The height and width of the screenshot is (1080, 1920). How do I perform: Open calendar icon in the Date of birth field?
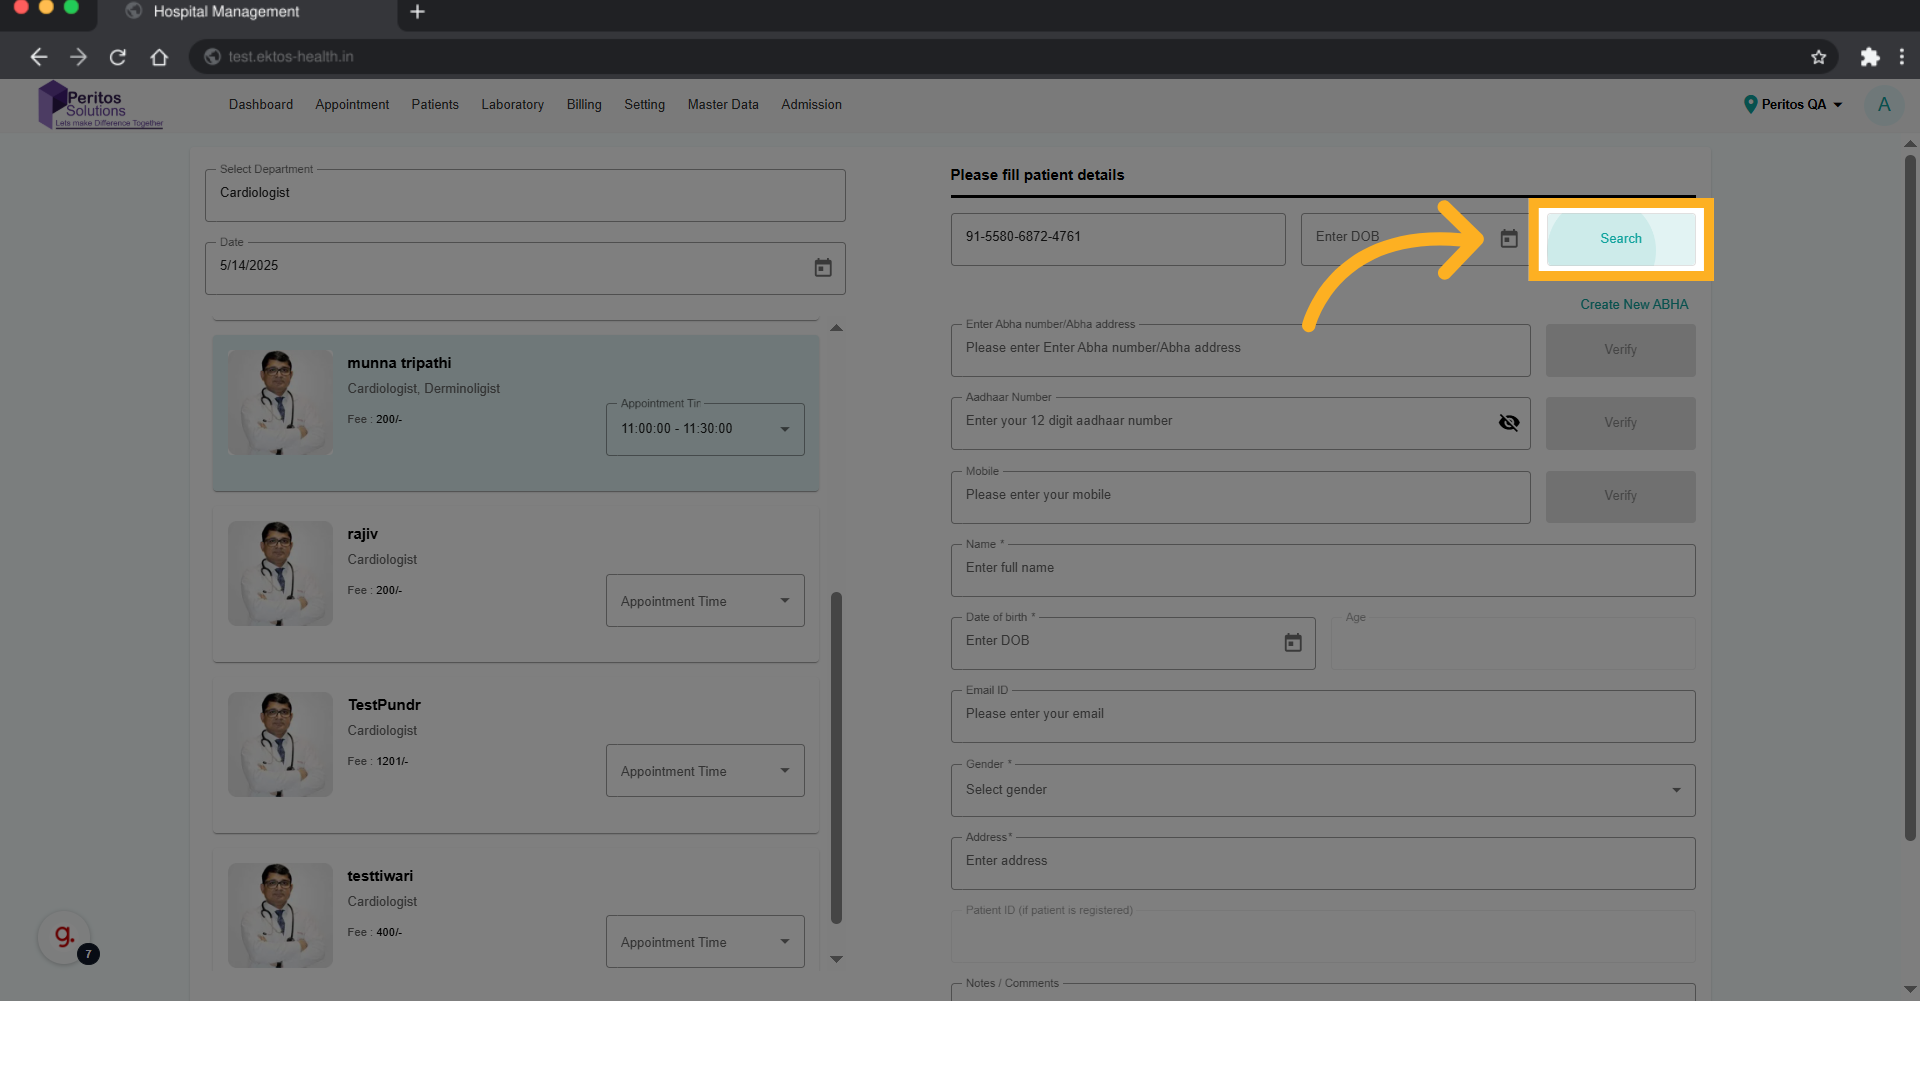tap(1292, 643)
